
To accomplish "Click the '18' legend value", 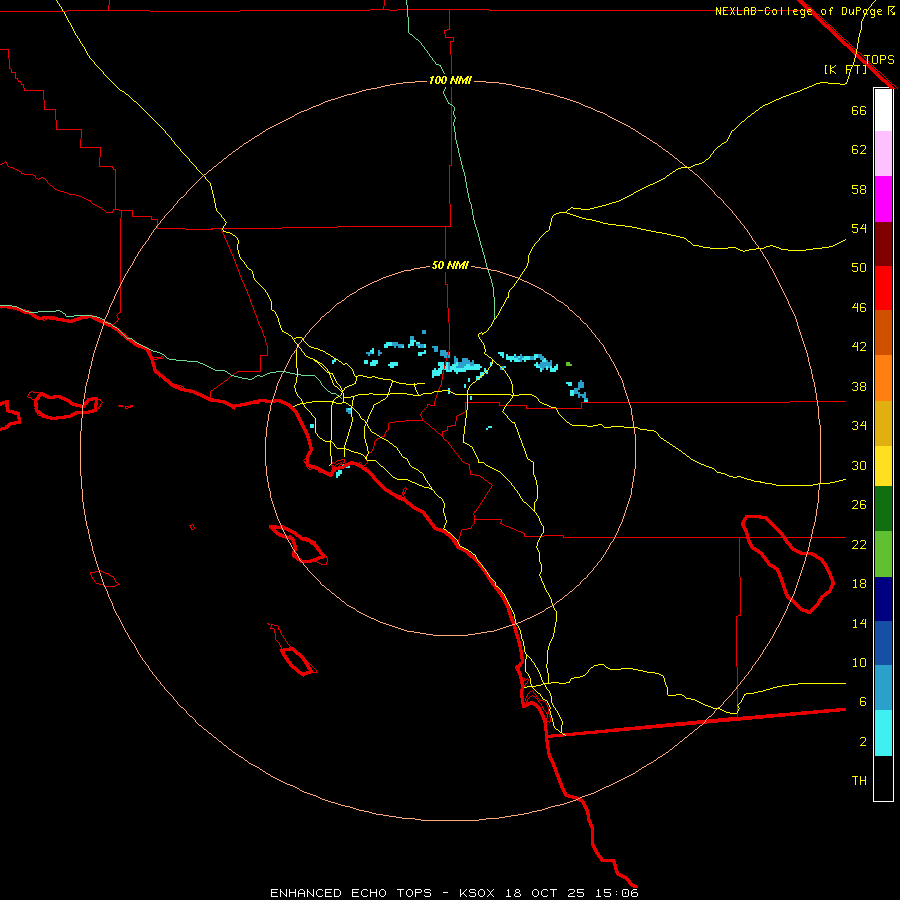I will [x=859, y=584].
